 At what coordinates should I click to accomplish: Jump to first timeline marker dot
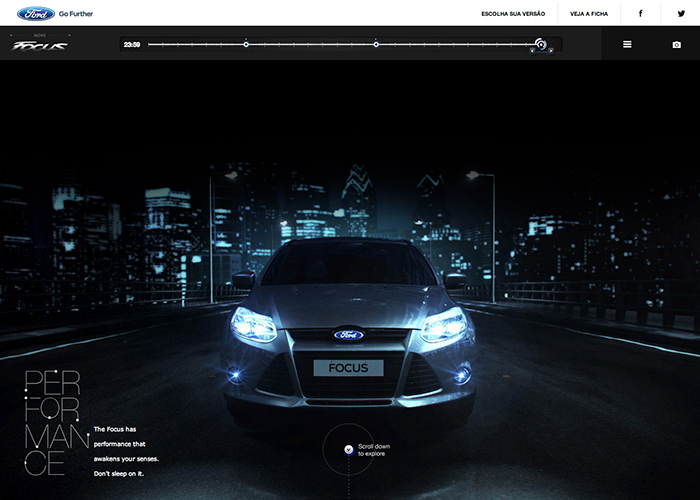[246, 44]
